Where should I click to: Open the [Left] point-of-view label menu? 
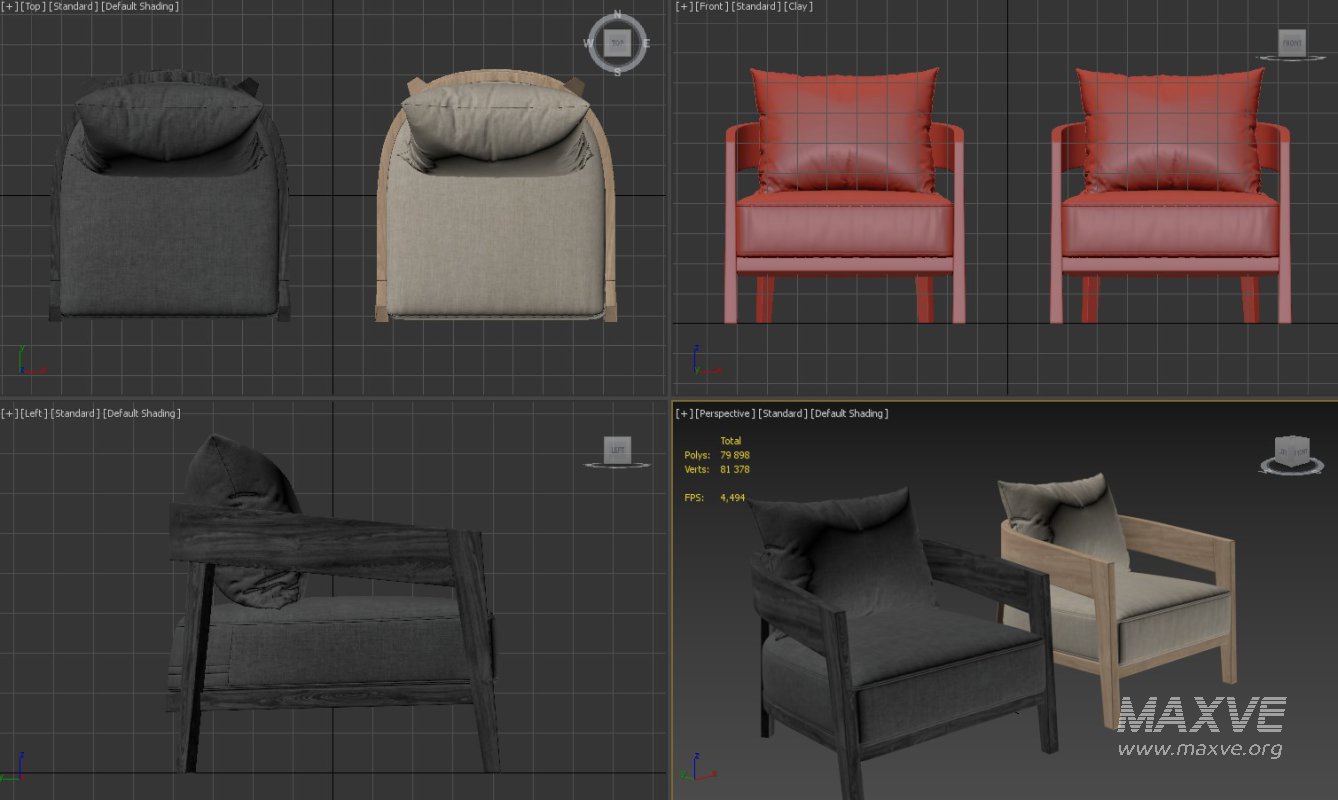(33, 414)
